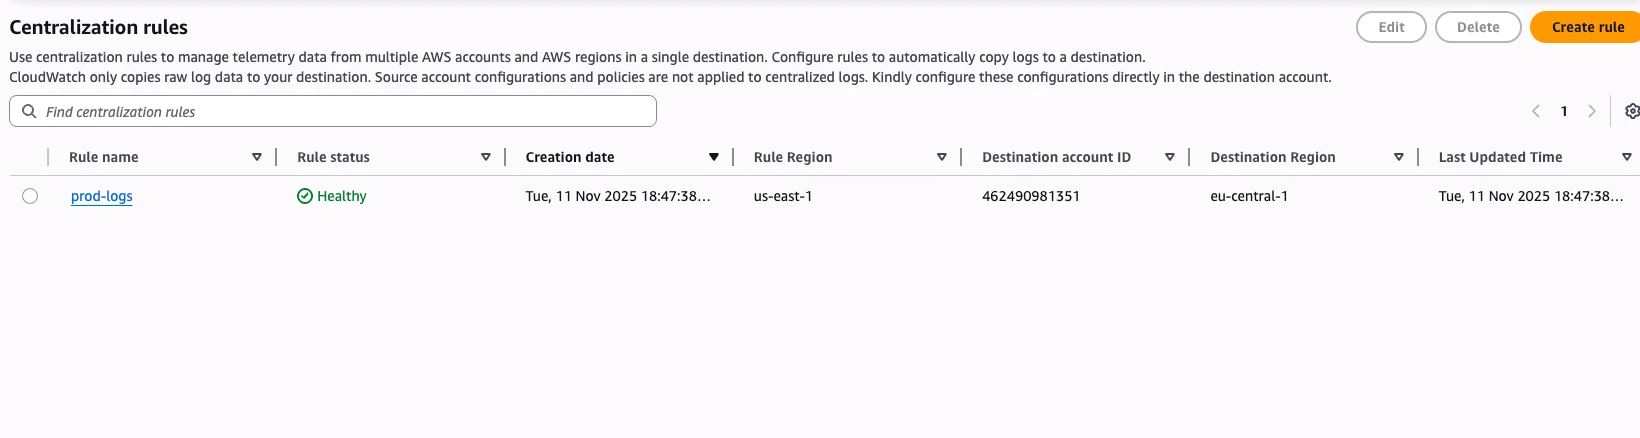This screenshot has height=438, width=1640.
Task: Sort by Rule status column arrow
Action: (486, 157)
